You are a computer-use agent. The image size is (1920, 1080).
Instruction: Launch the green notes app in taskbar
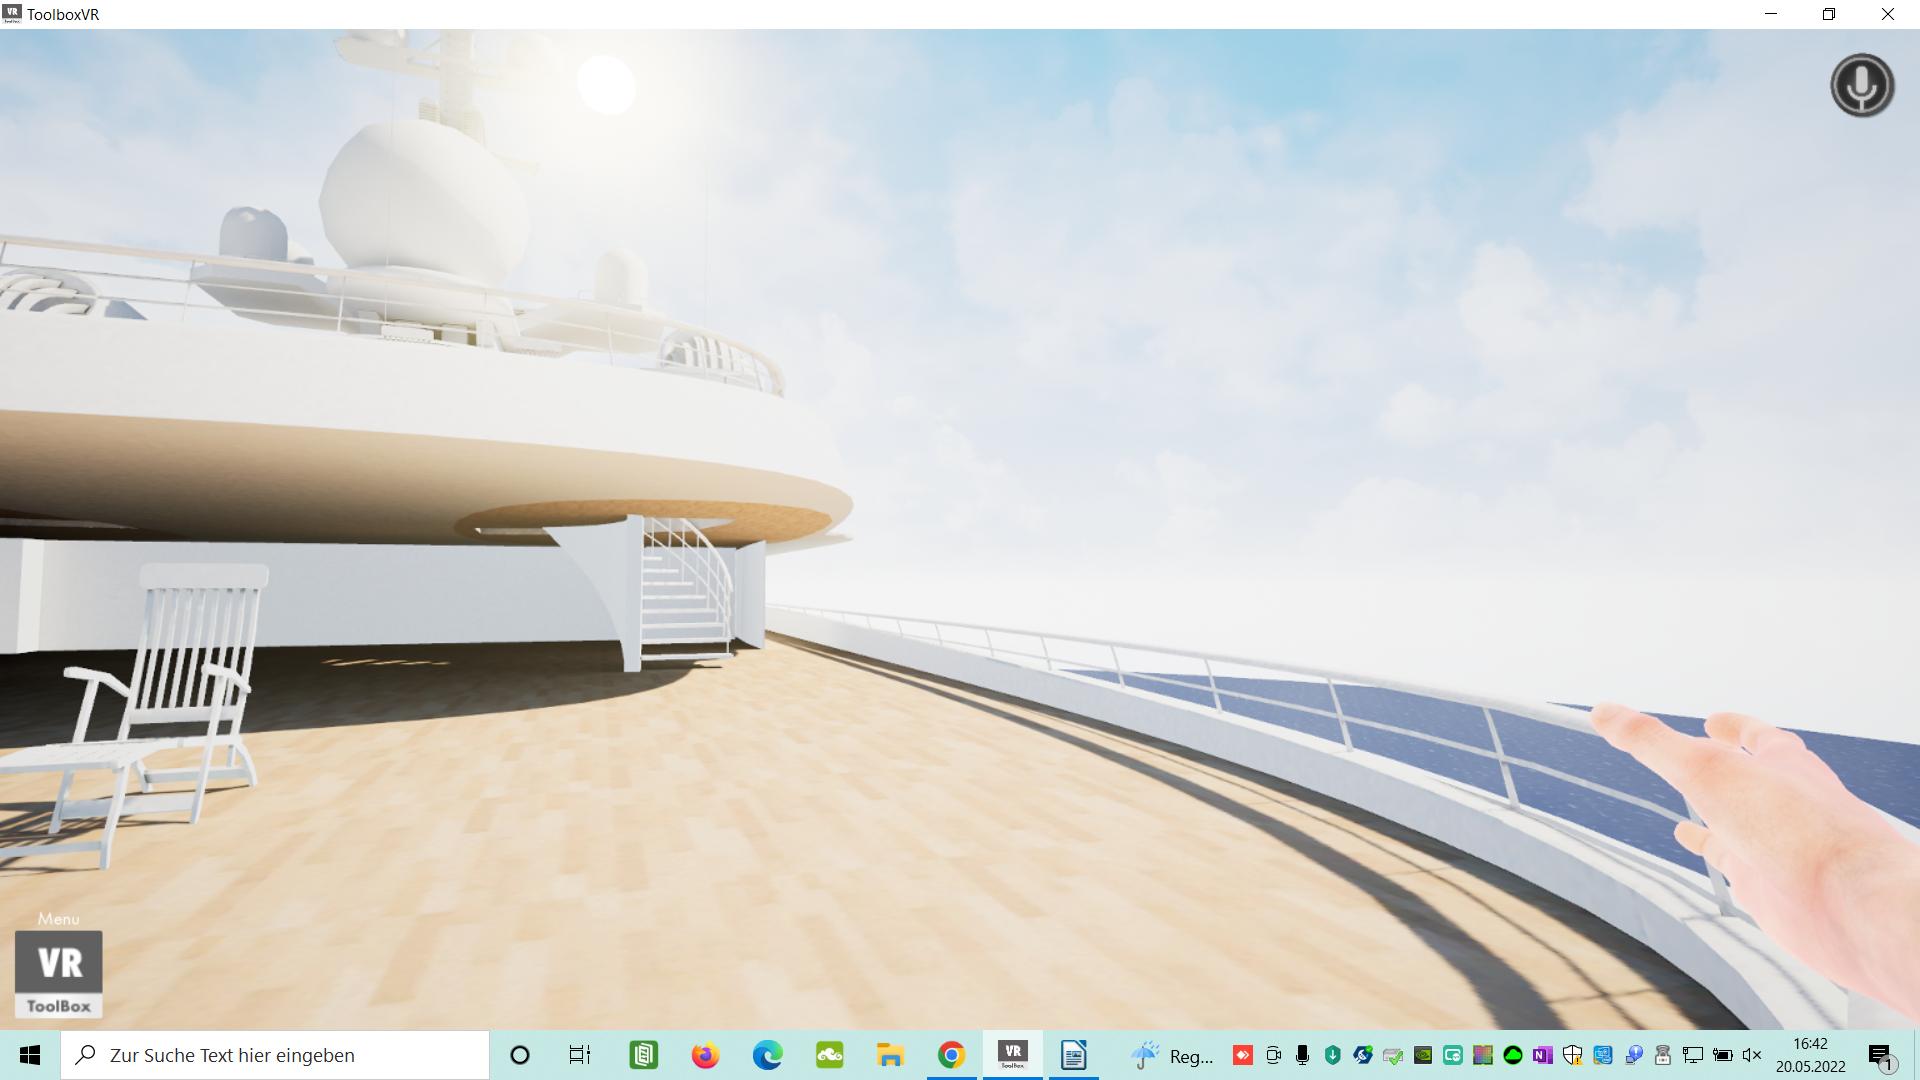coord(643,1055)
